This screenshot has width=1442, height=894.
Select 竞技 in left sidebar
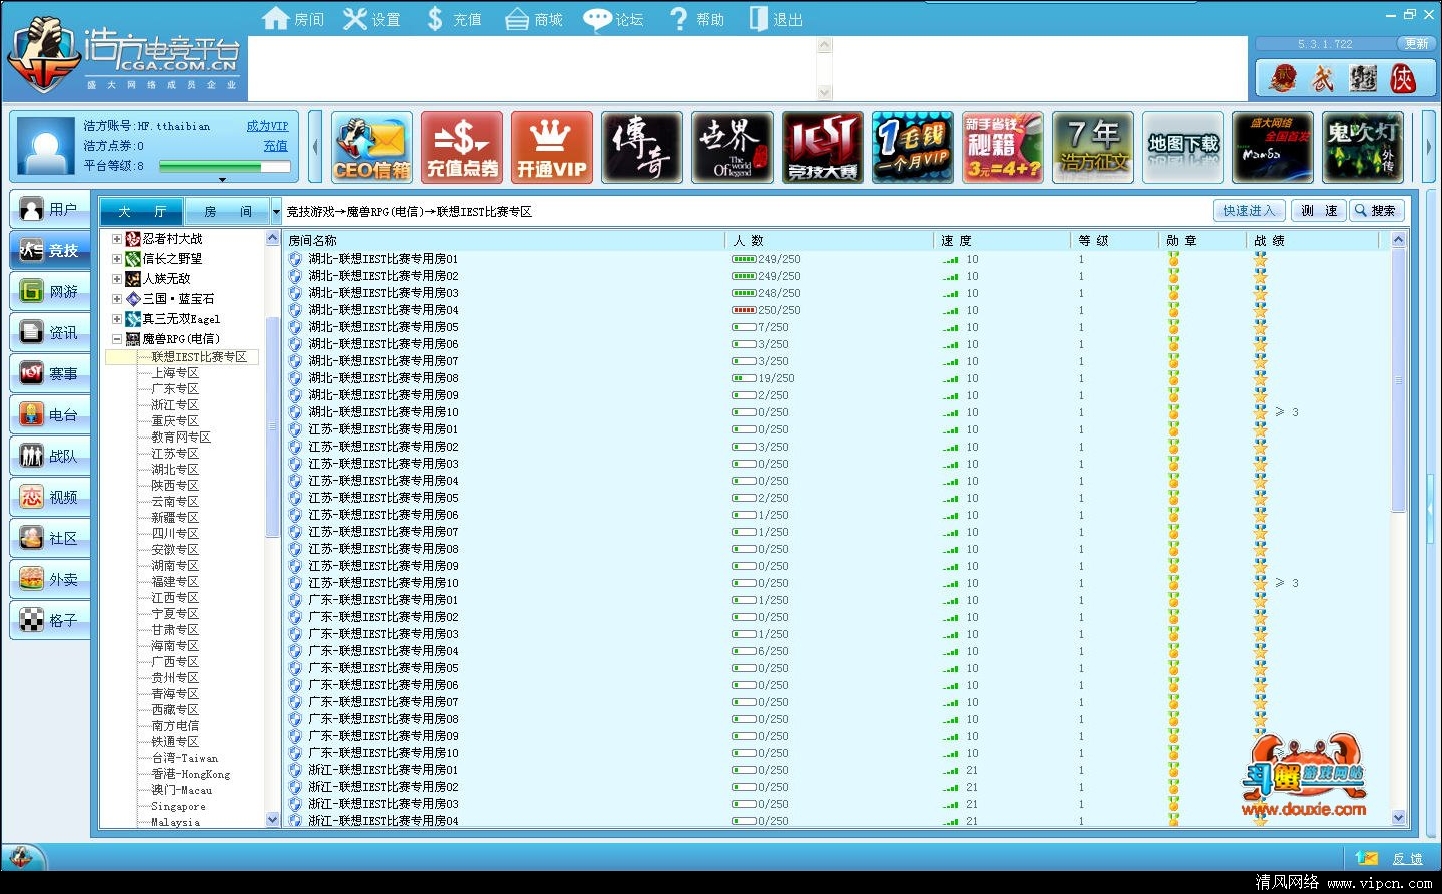(x=50, y=250)
